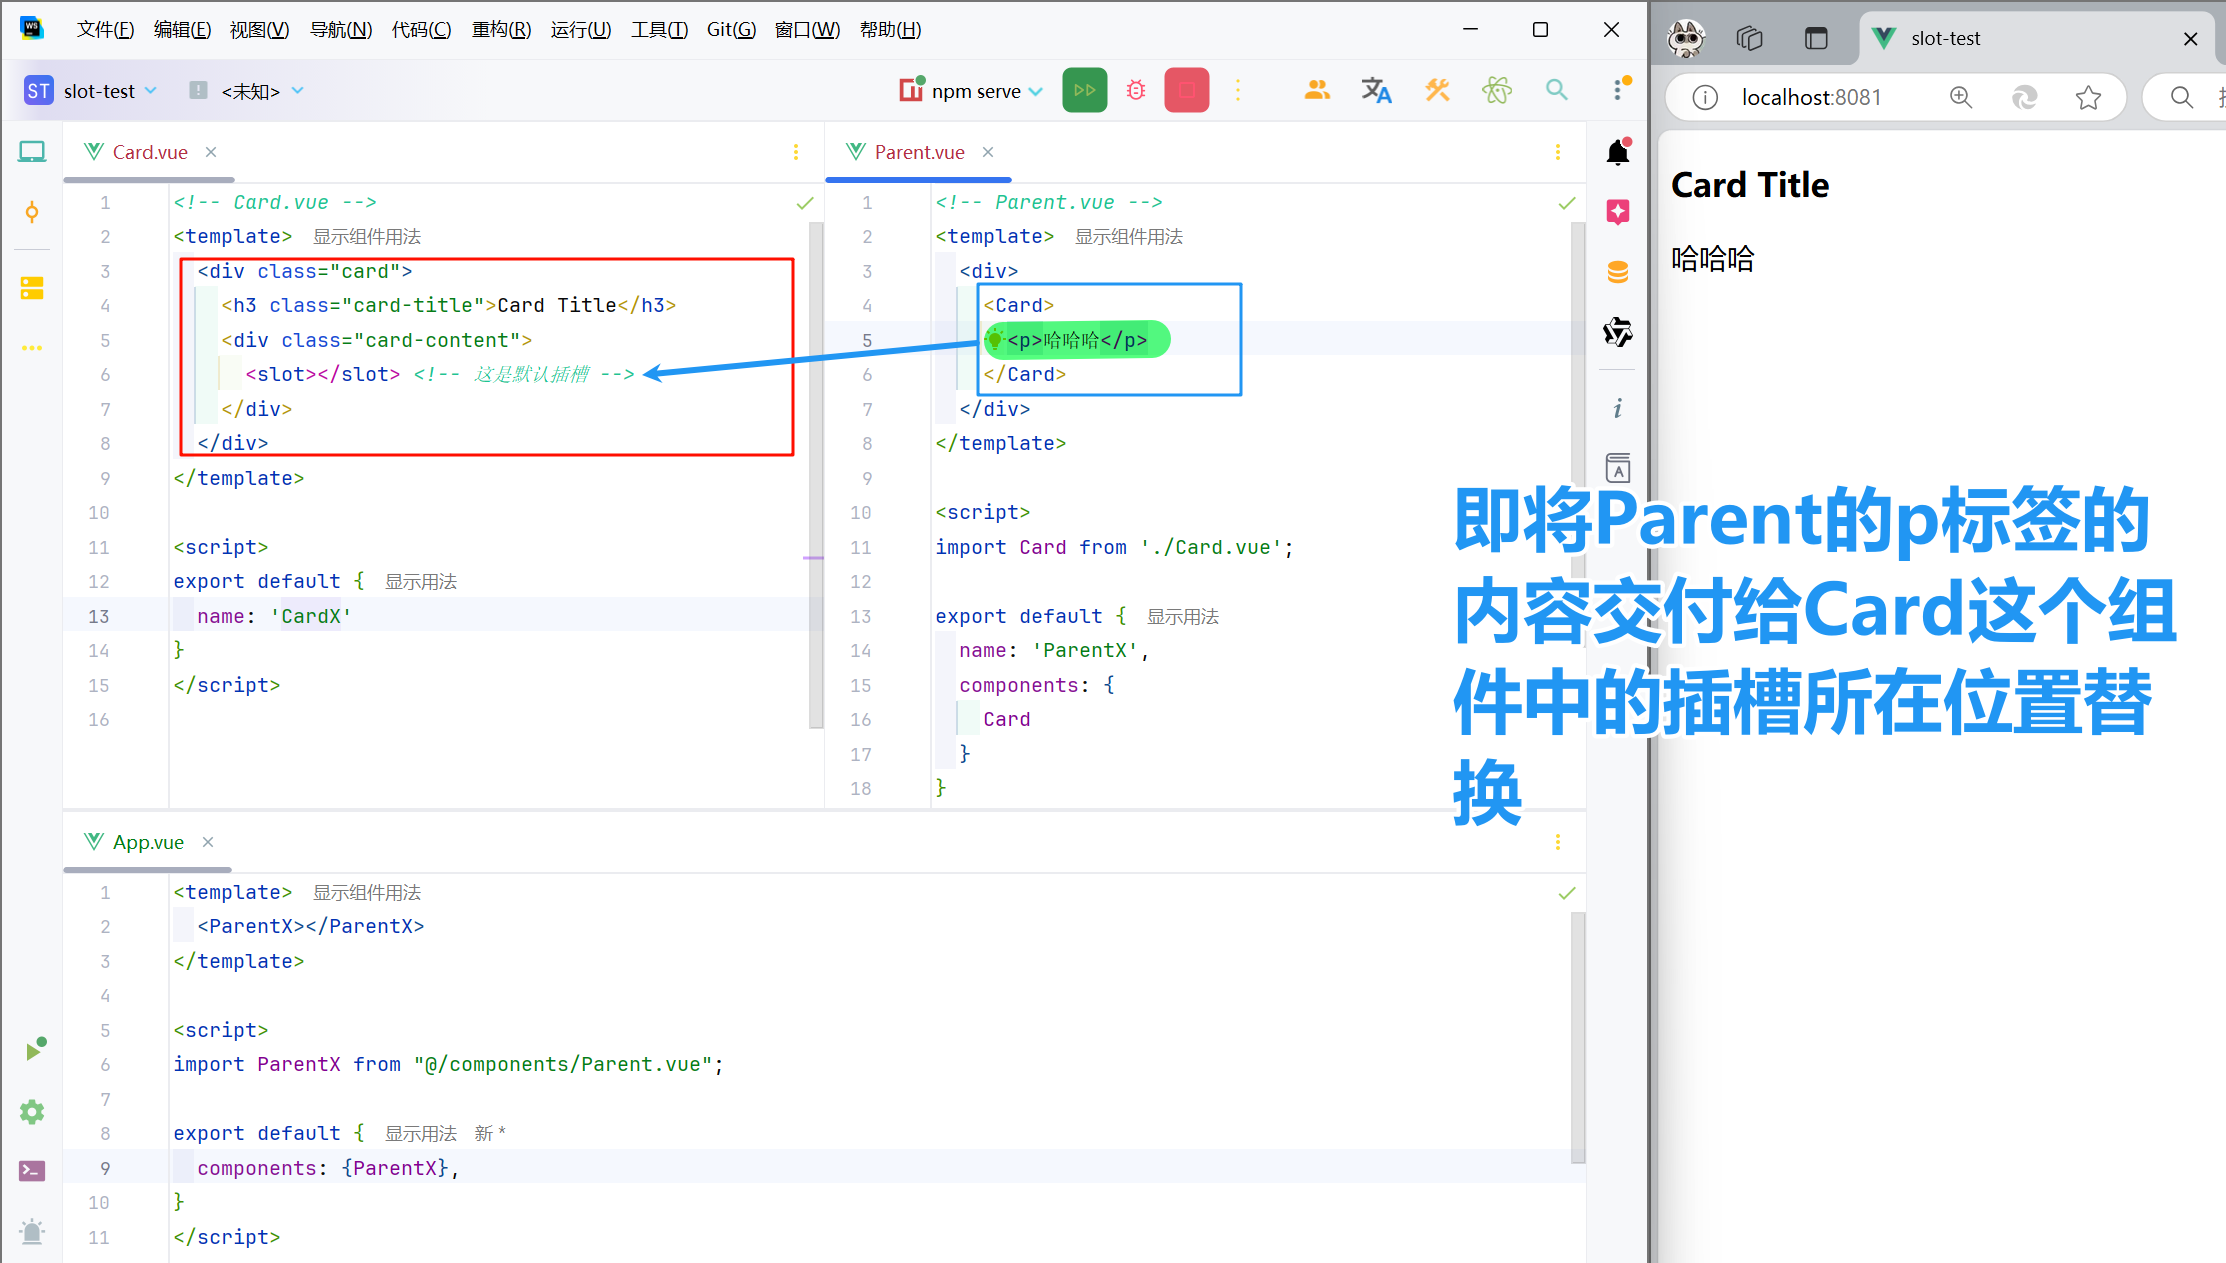Image resolution: width=2226 pixels, height=1263 pixels.
Task: Click the zoom icon in browser address bar
Action: tap(1961, 97)
